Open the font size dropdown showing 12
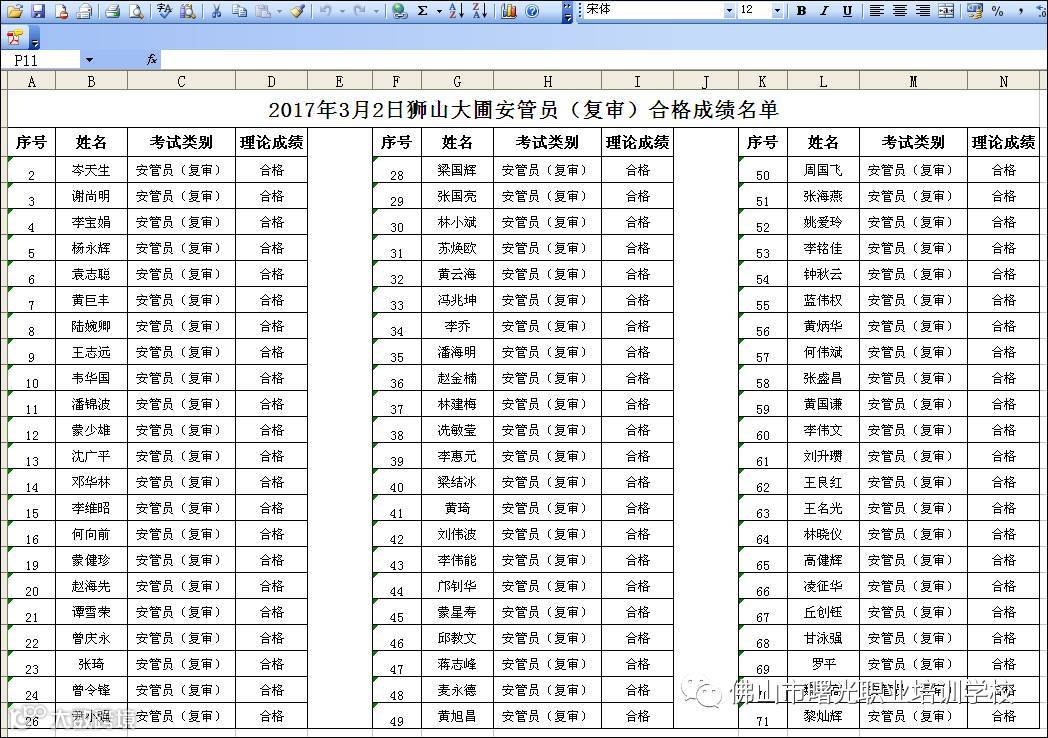Viewport: 1048px width, 738px height. pos(776,11)
